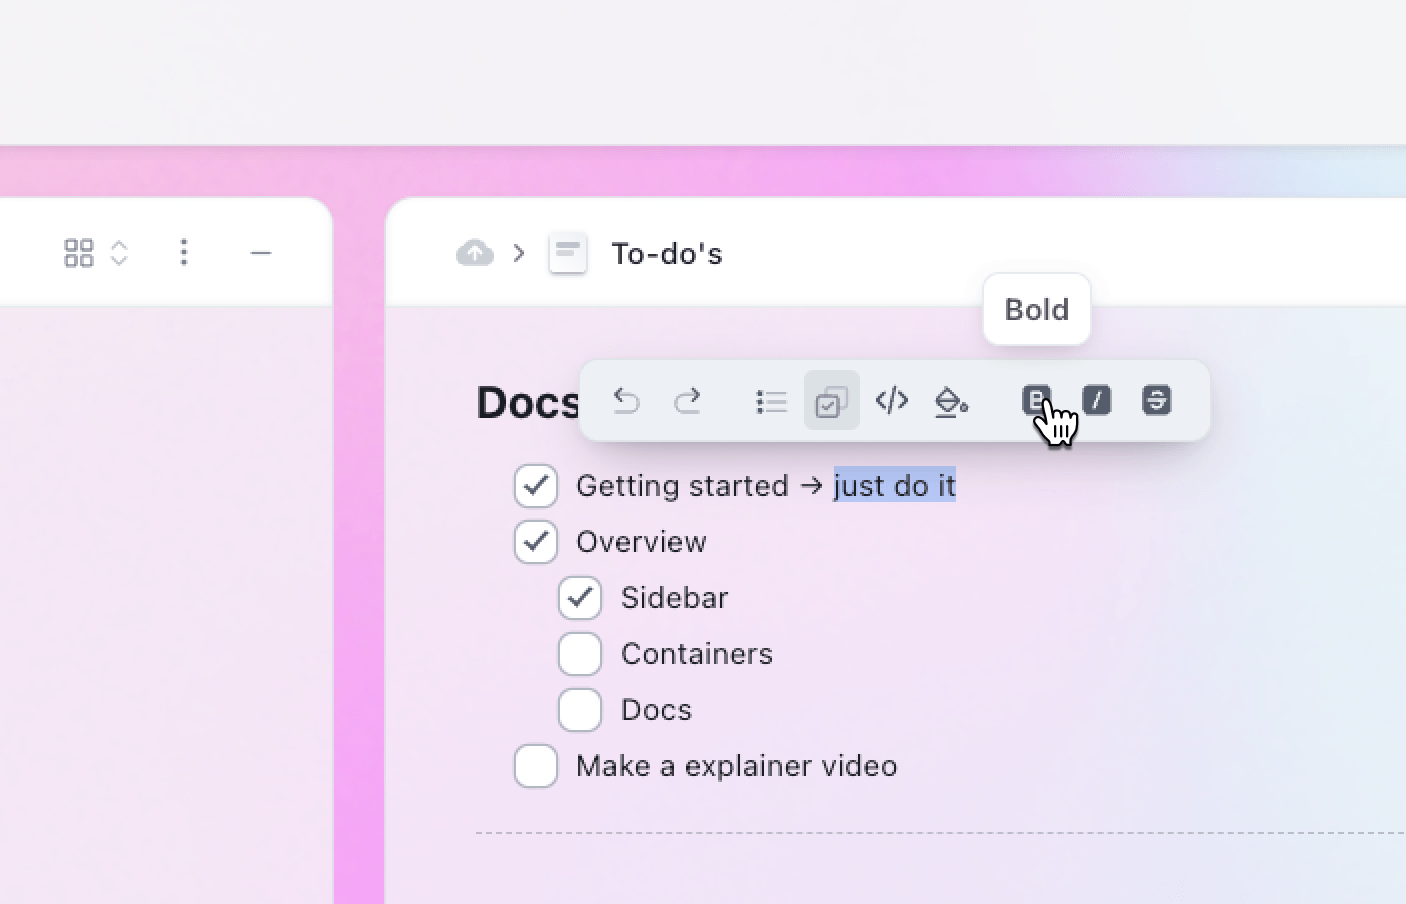Check the nested Docs checkbox

(x=580, y=710)
